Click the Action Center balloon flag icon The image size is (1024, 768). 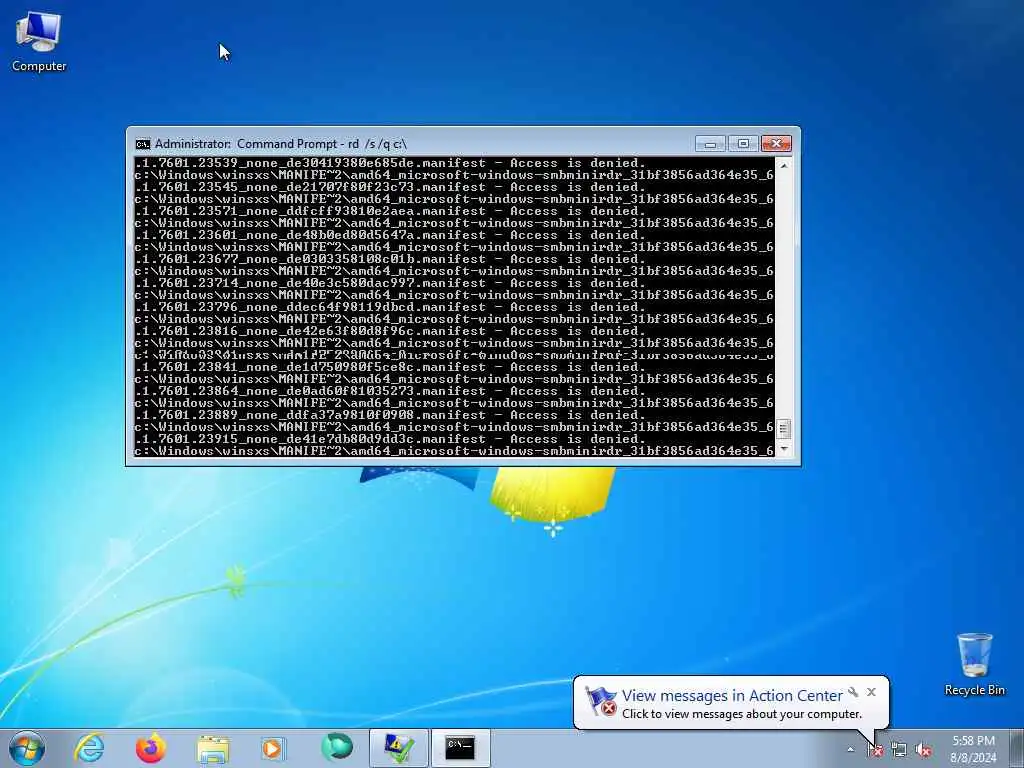[600, 701]
